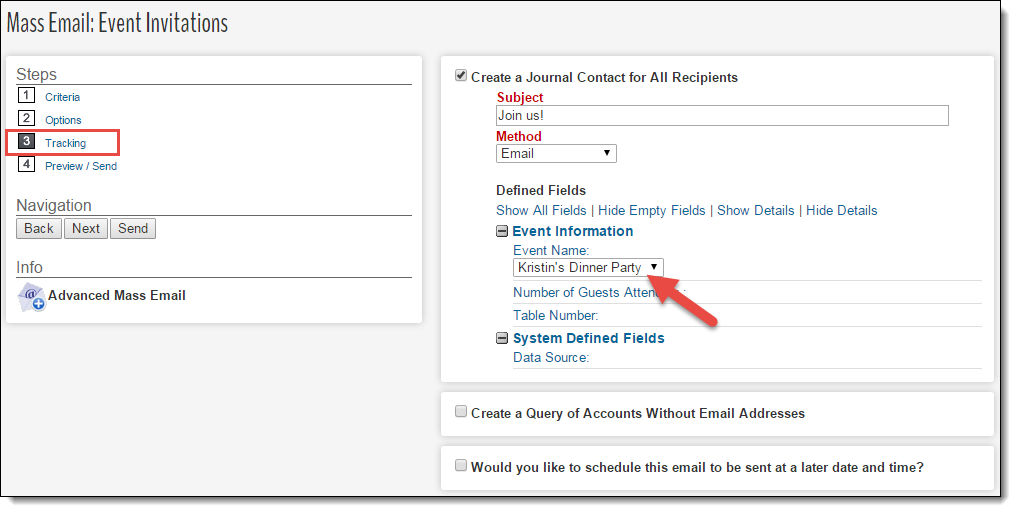Click the Show All Fields link
Viewport: 1016px width, 512px height.
[x=541, y=210]
